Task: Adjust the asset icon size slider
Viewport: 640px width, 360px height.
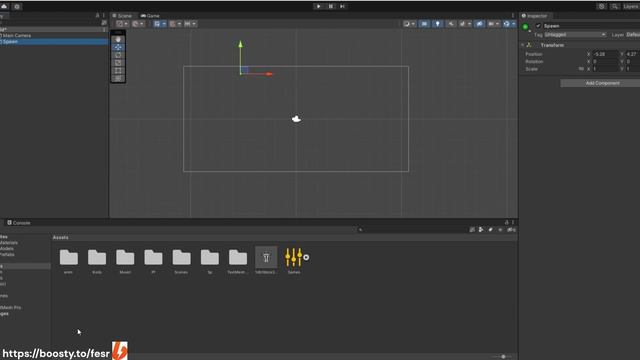Action: point(502,356)
